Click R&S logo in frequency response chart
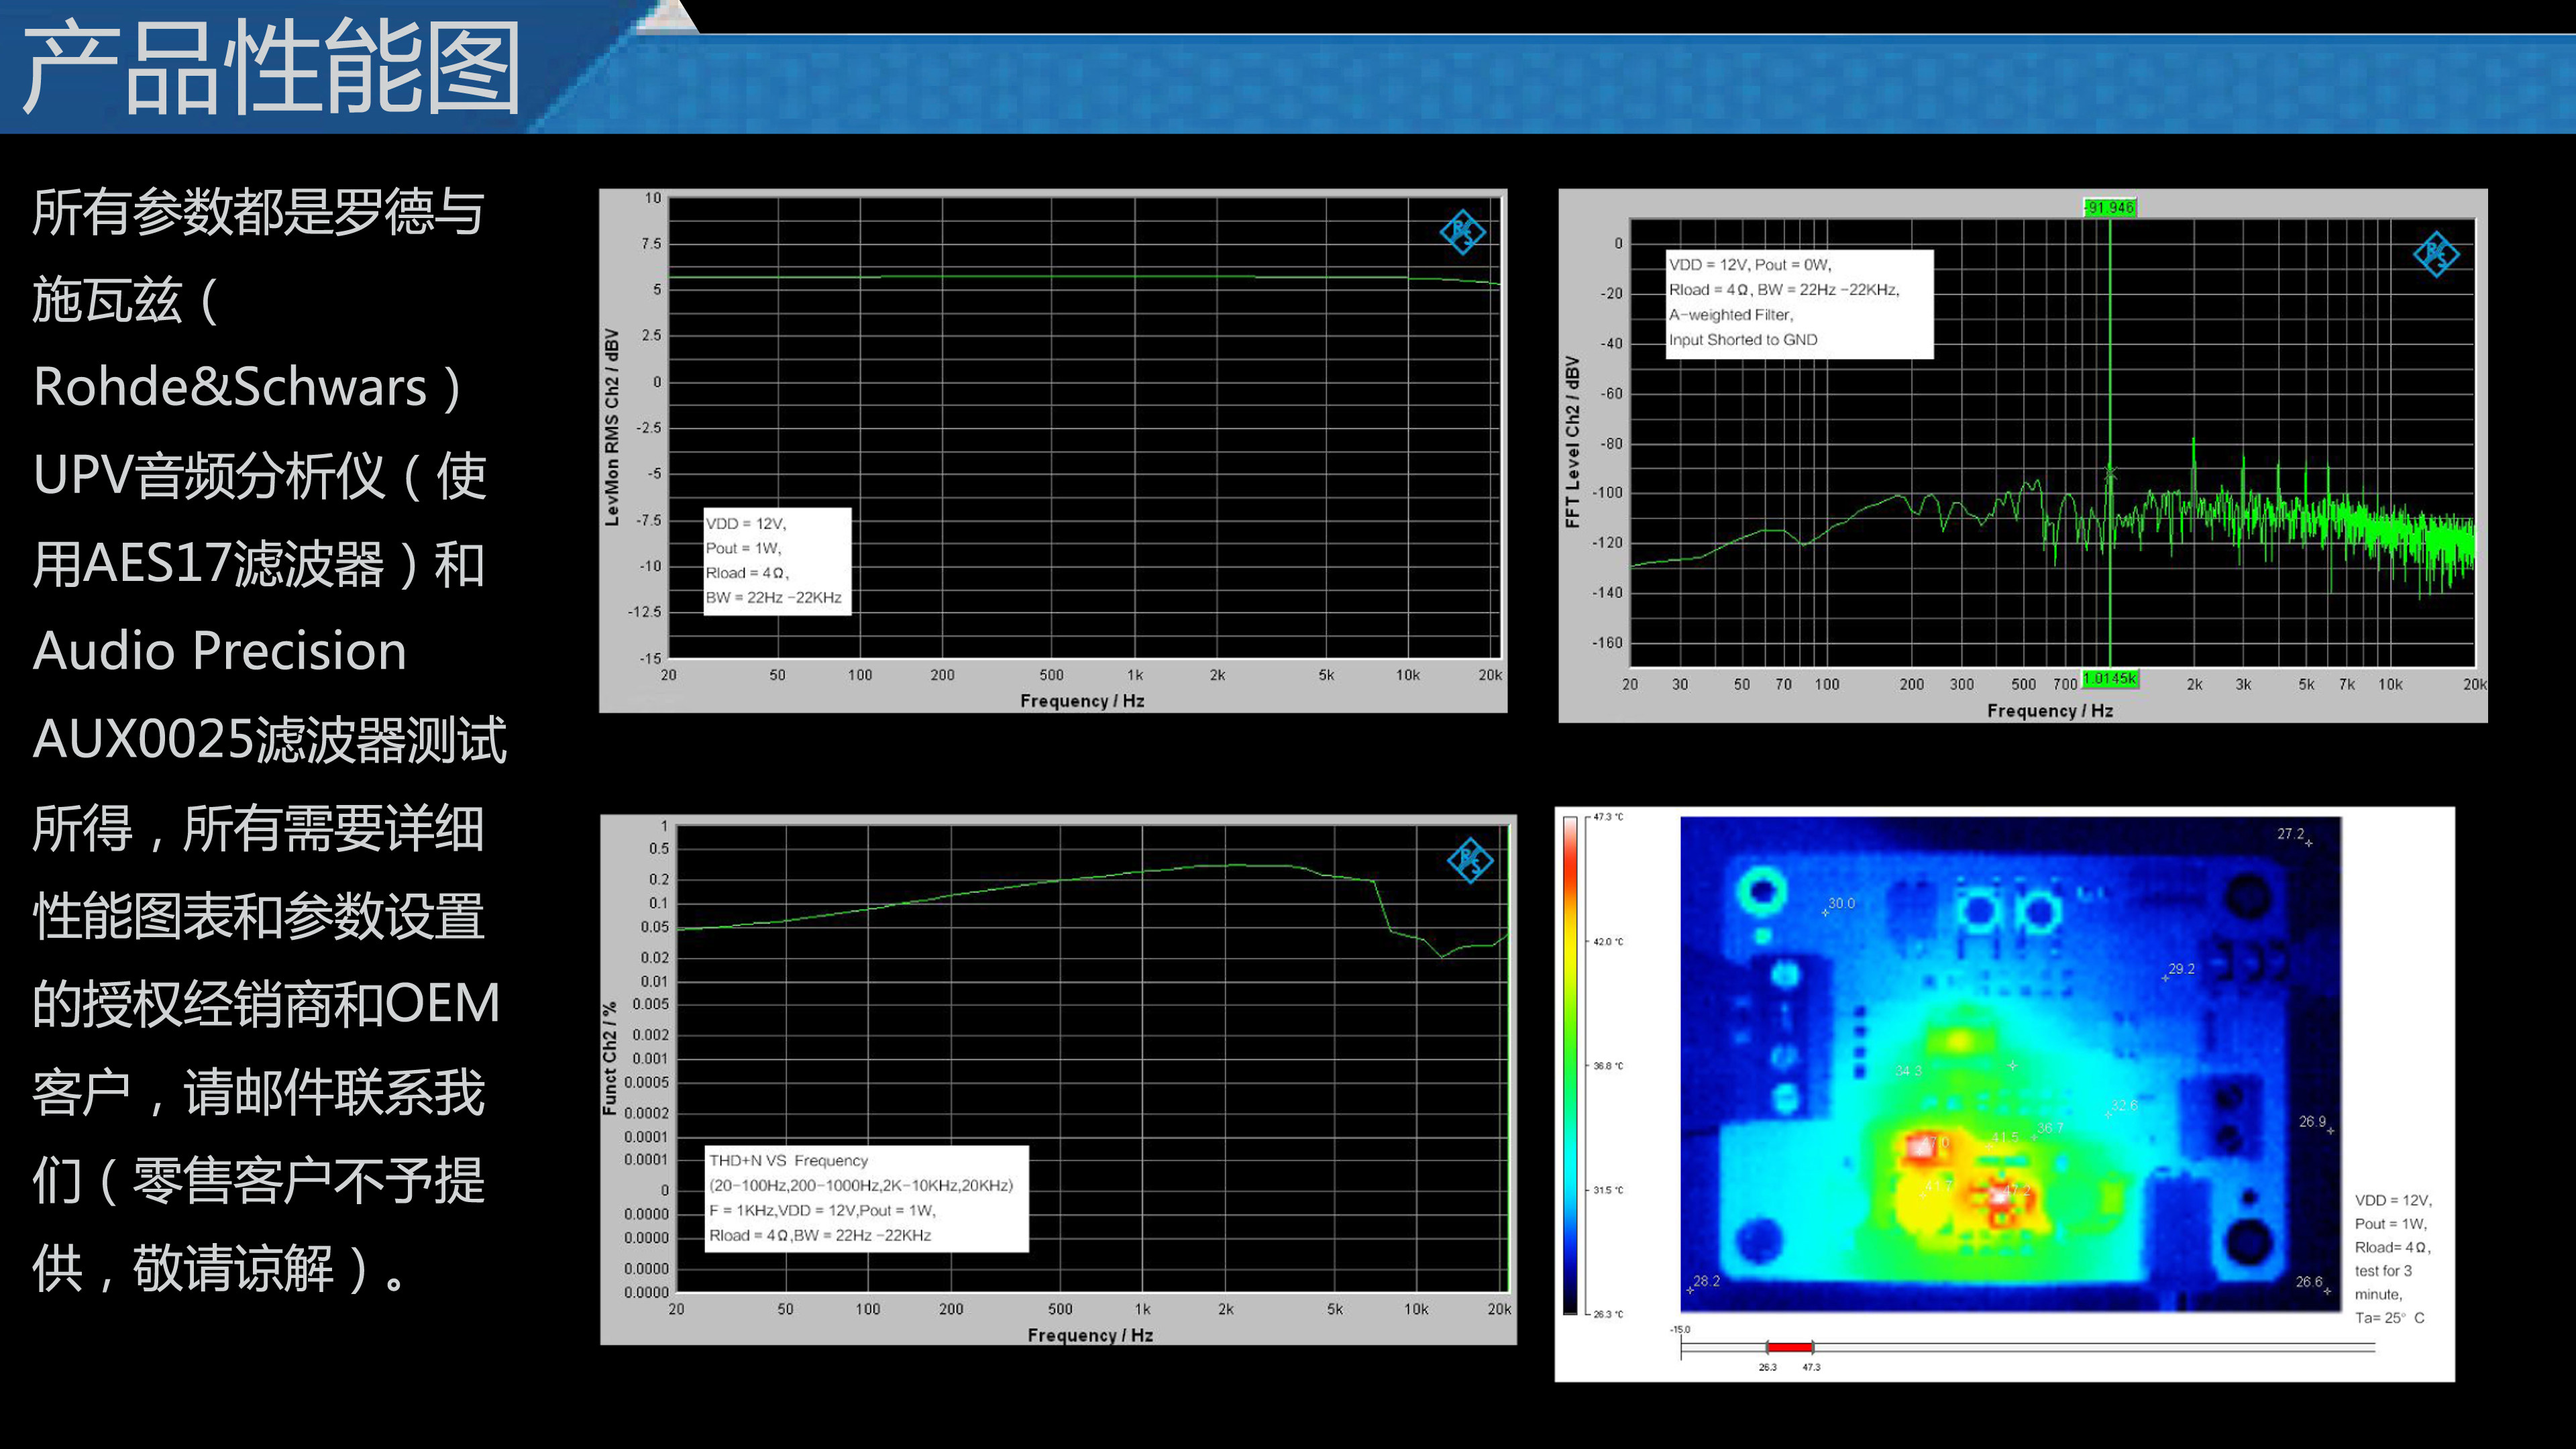Screen dimensions: 2576x1449 pyautogui.click(x=1462, y=232)
